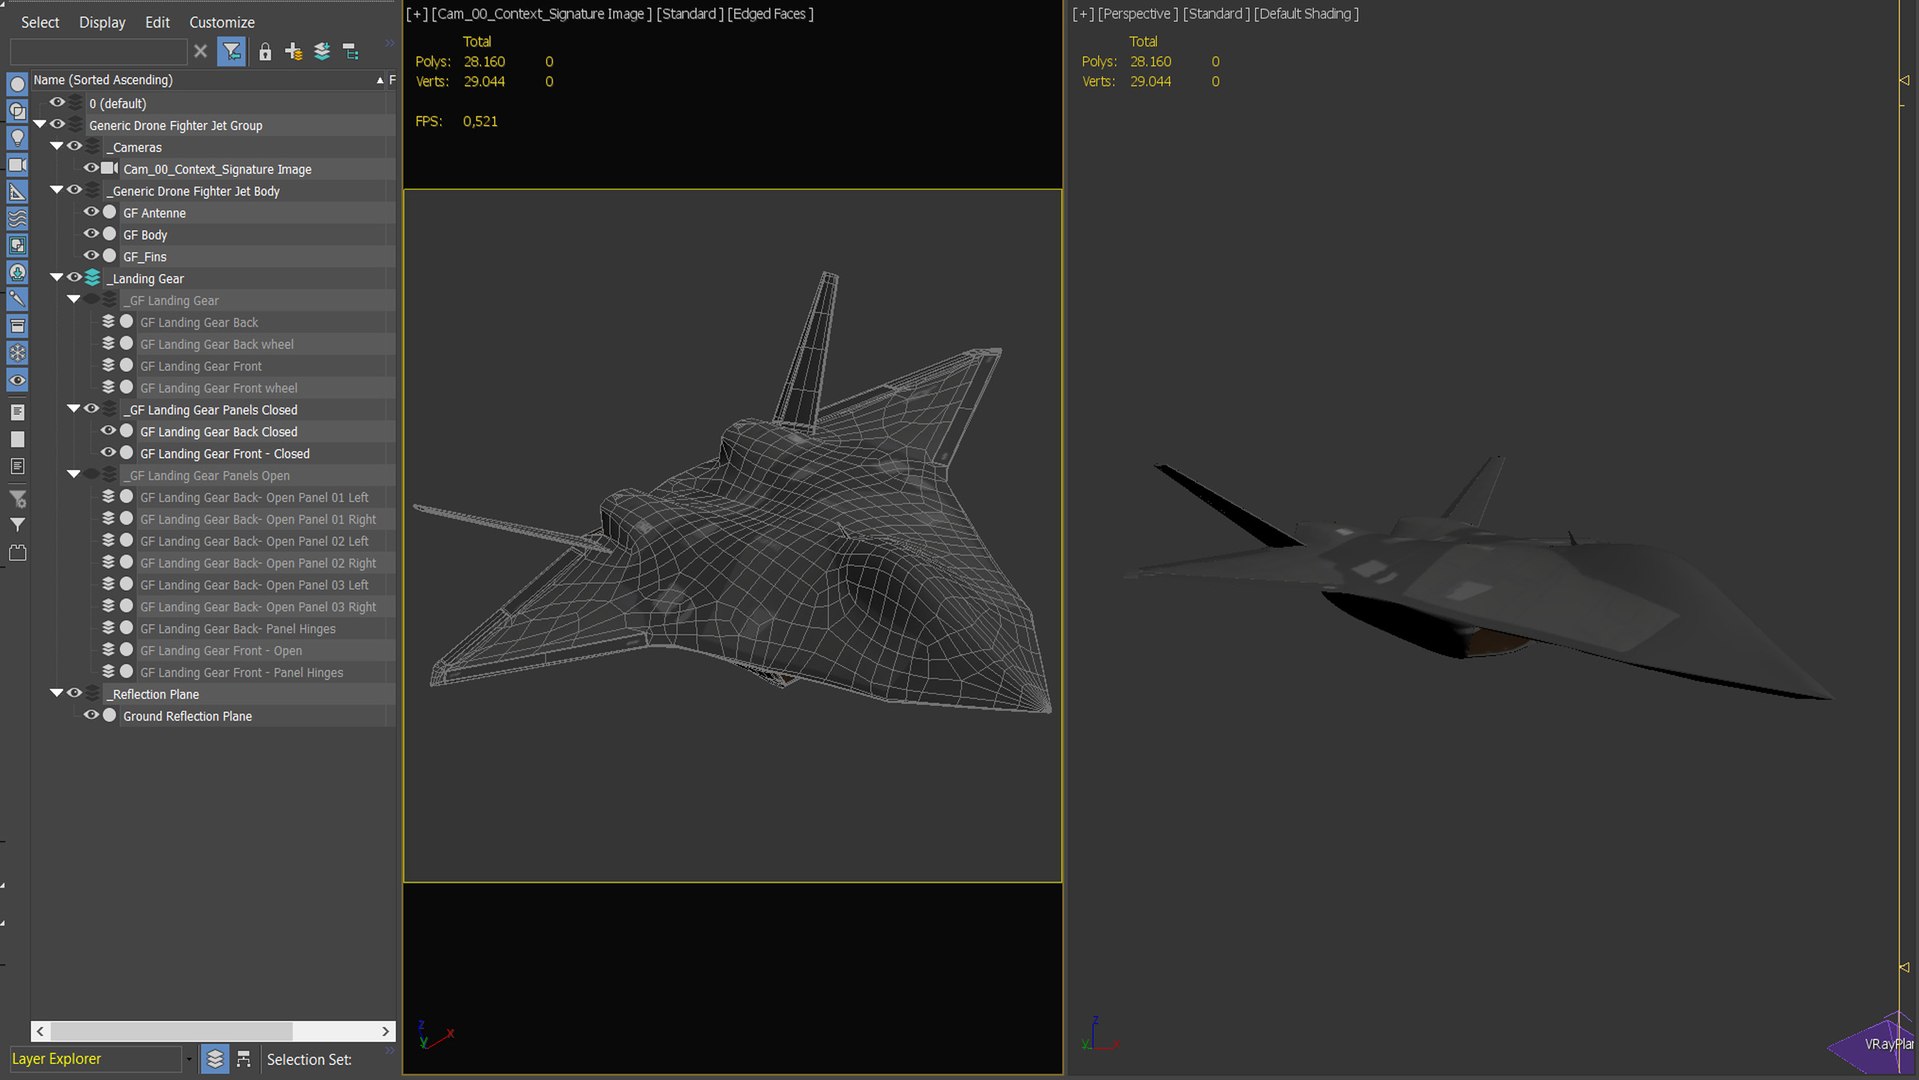
Task: Click the Sort by Hierarchy toolbar icon
Action: pyautogui.click(x=350, y=51)
